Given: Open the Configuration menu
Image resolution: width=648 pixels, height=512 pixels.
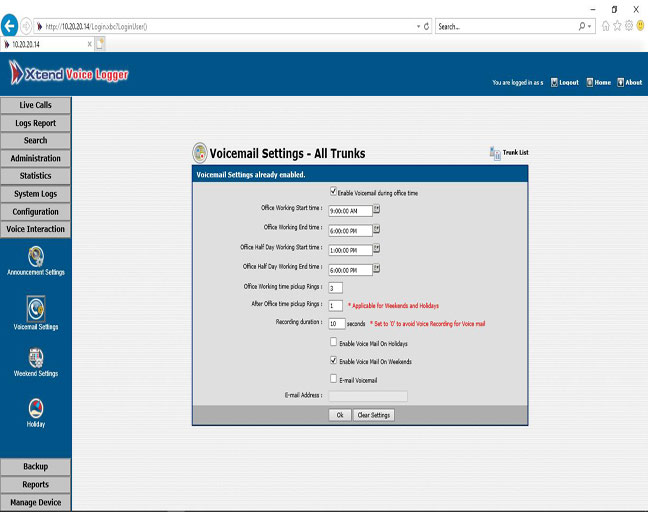Looking at the screenshot, I should coord(36,212).
